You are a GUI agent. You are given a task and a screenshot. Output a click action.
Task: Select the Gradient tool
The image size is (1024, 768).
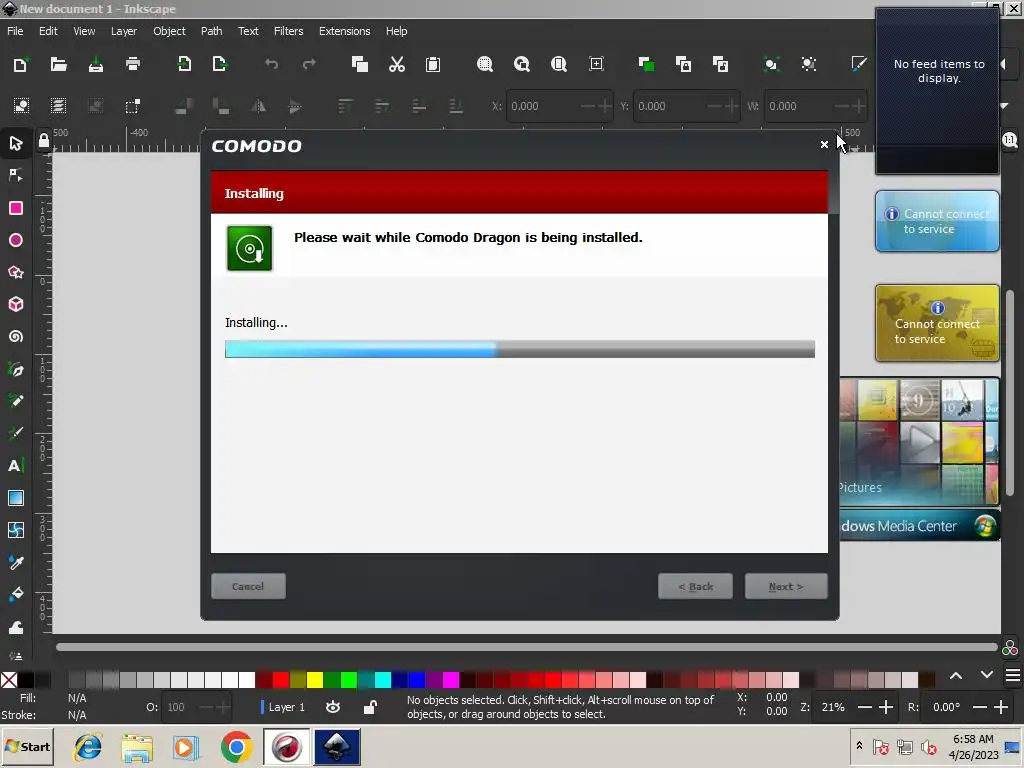pos(16,498)
